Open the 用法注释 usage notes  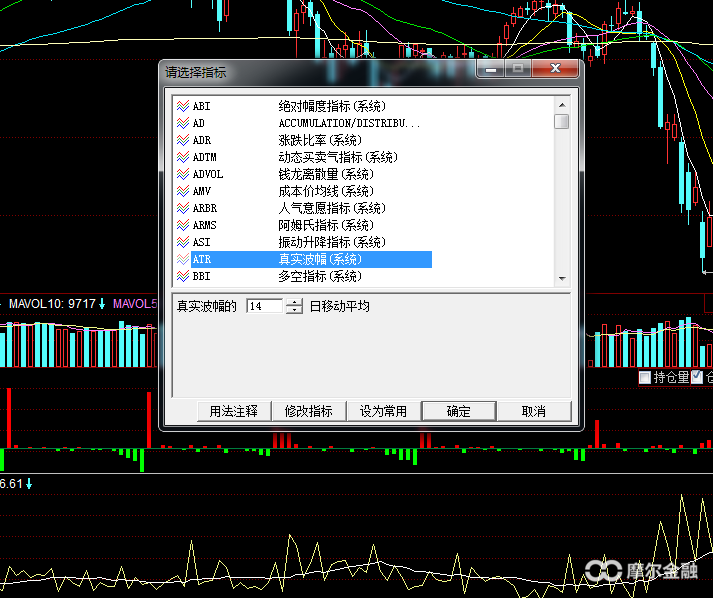tap(234, 411)
